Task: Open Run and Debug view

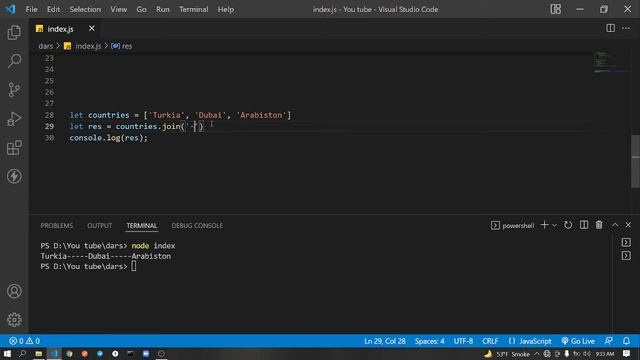Action: tap(14, 119)
